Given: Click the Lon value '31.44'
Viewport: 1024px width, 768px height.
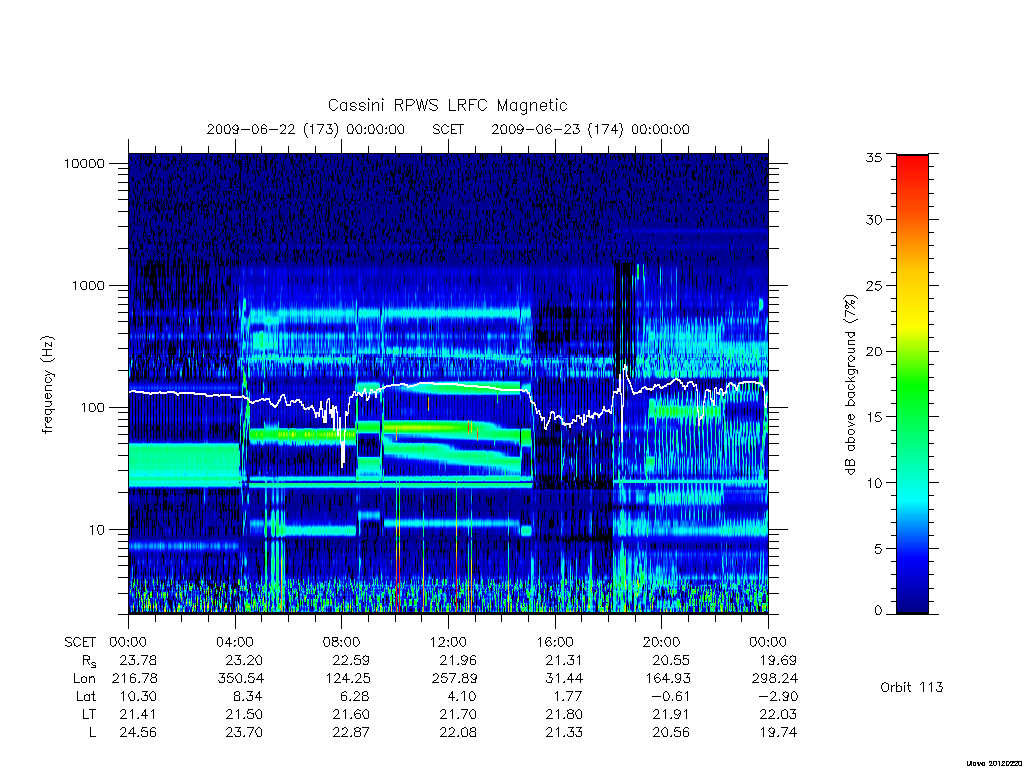Looking at the screenshot, I should pyautogui.click(x=564, y=679).
